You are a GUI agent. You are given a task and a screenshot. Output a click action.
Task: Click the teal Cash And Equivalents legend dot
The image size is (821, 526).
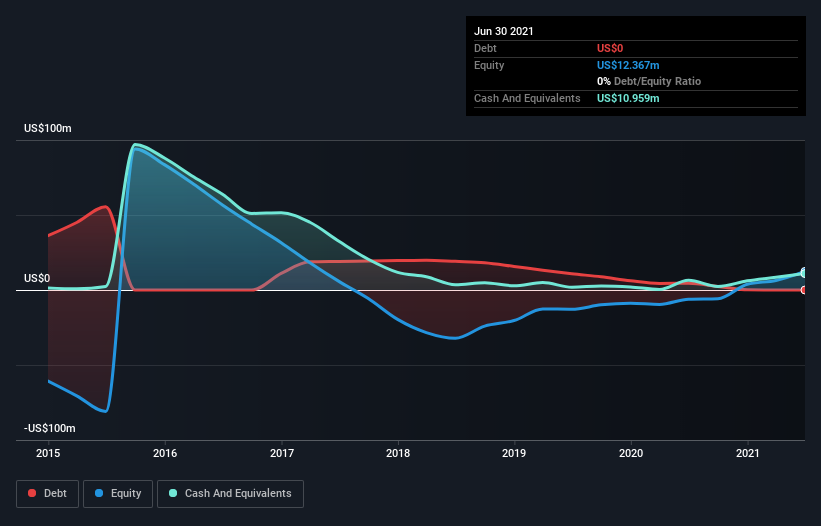click(x=172, y=493)
